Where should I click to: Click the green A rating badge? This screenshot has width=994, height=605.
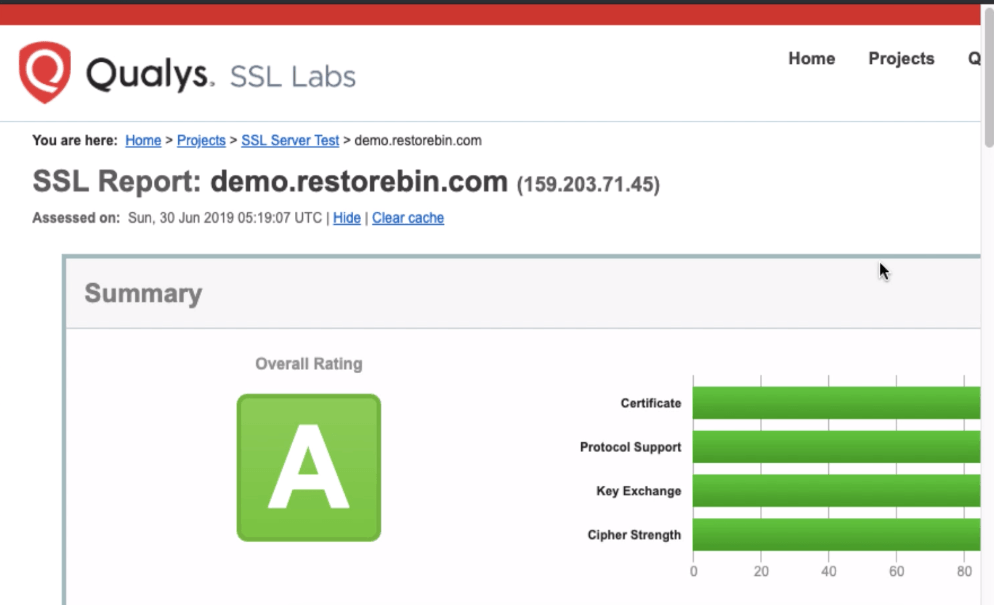[308, 468]
